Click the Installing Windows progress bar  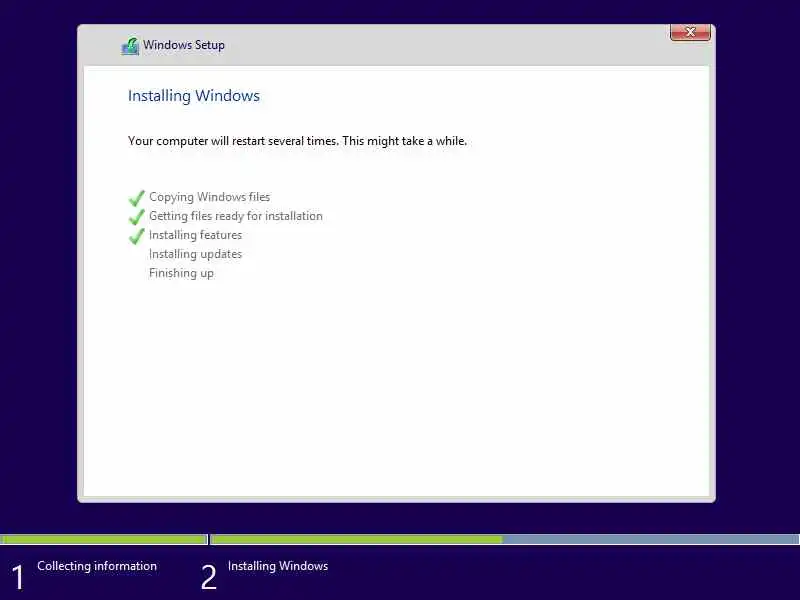point(505,539)
